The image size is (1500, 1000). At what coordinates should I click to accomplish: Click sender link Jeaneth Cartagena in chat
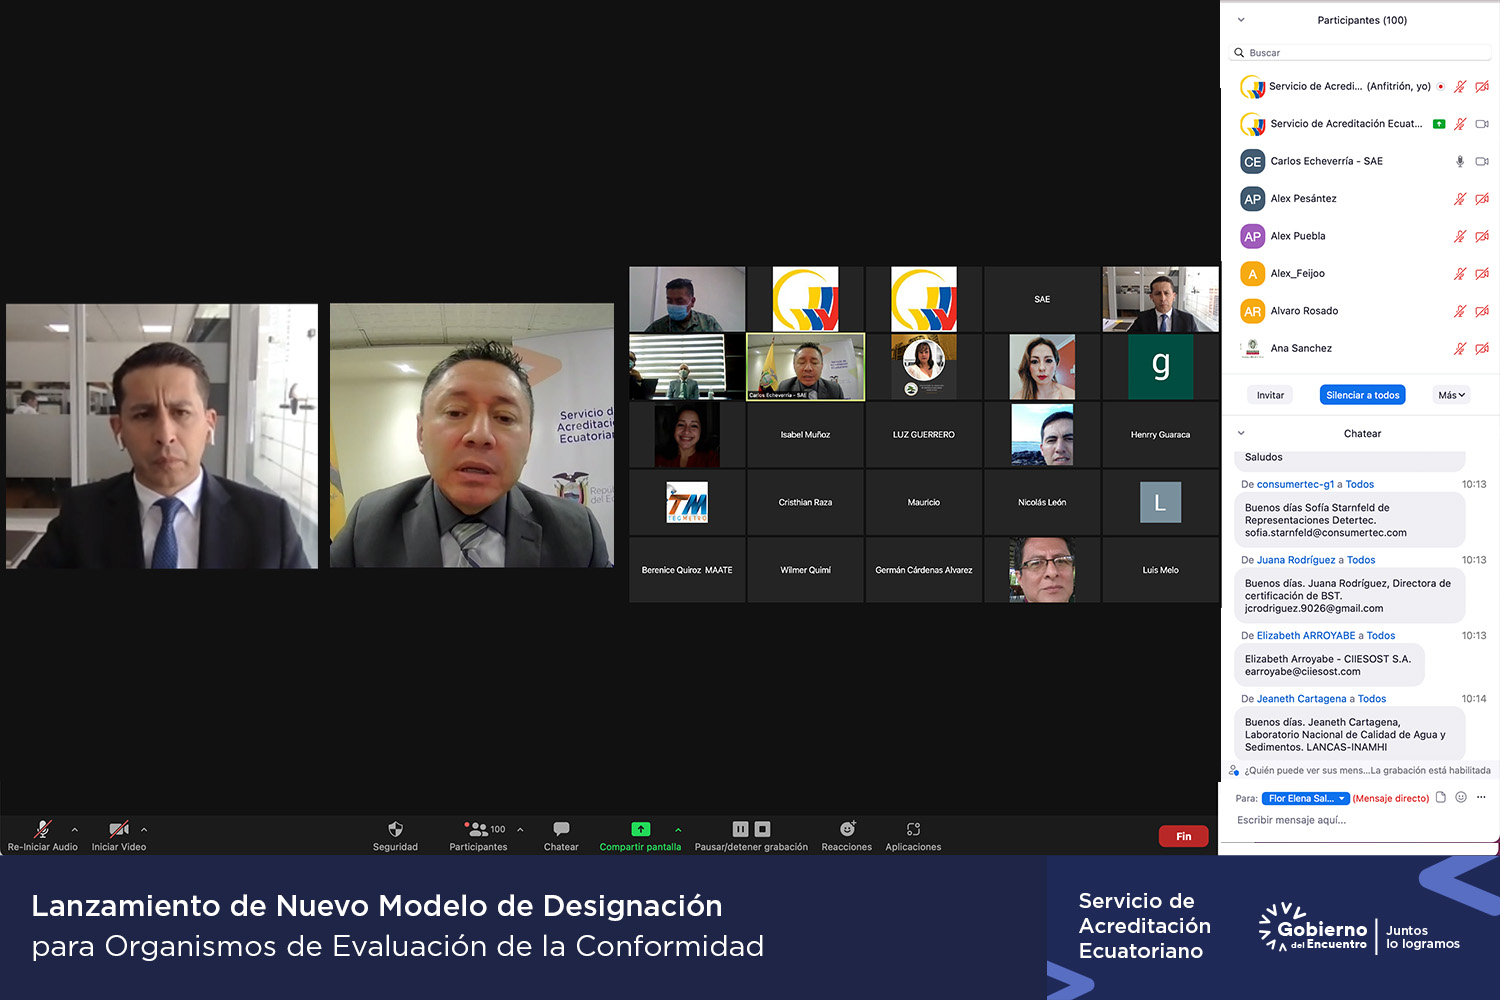tap(1301, 698)
